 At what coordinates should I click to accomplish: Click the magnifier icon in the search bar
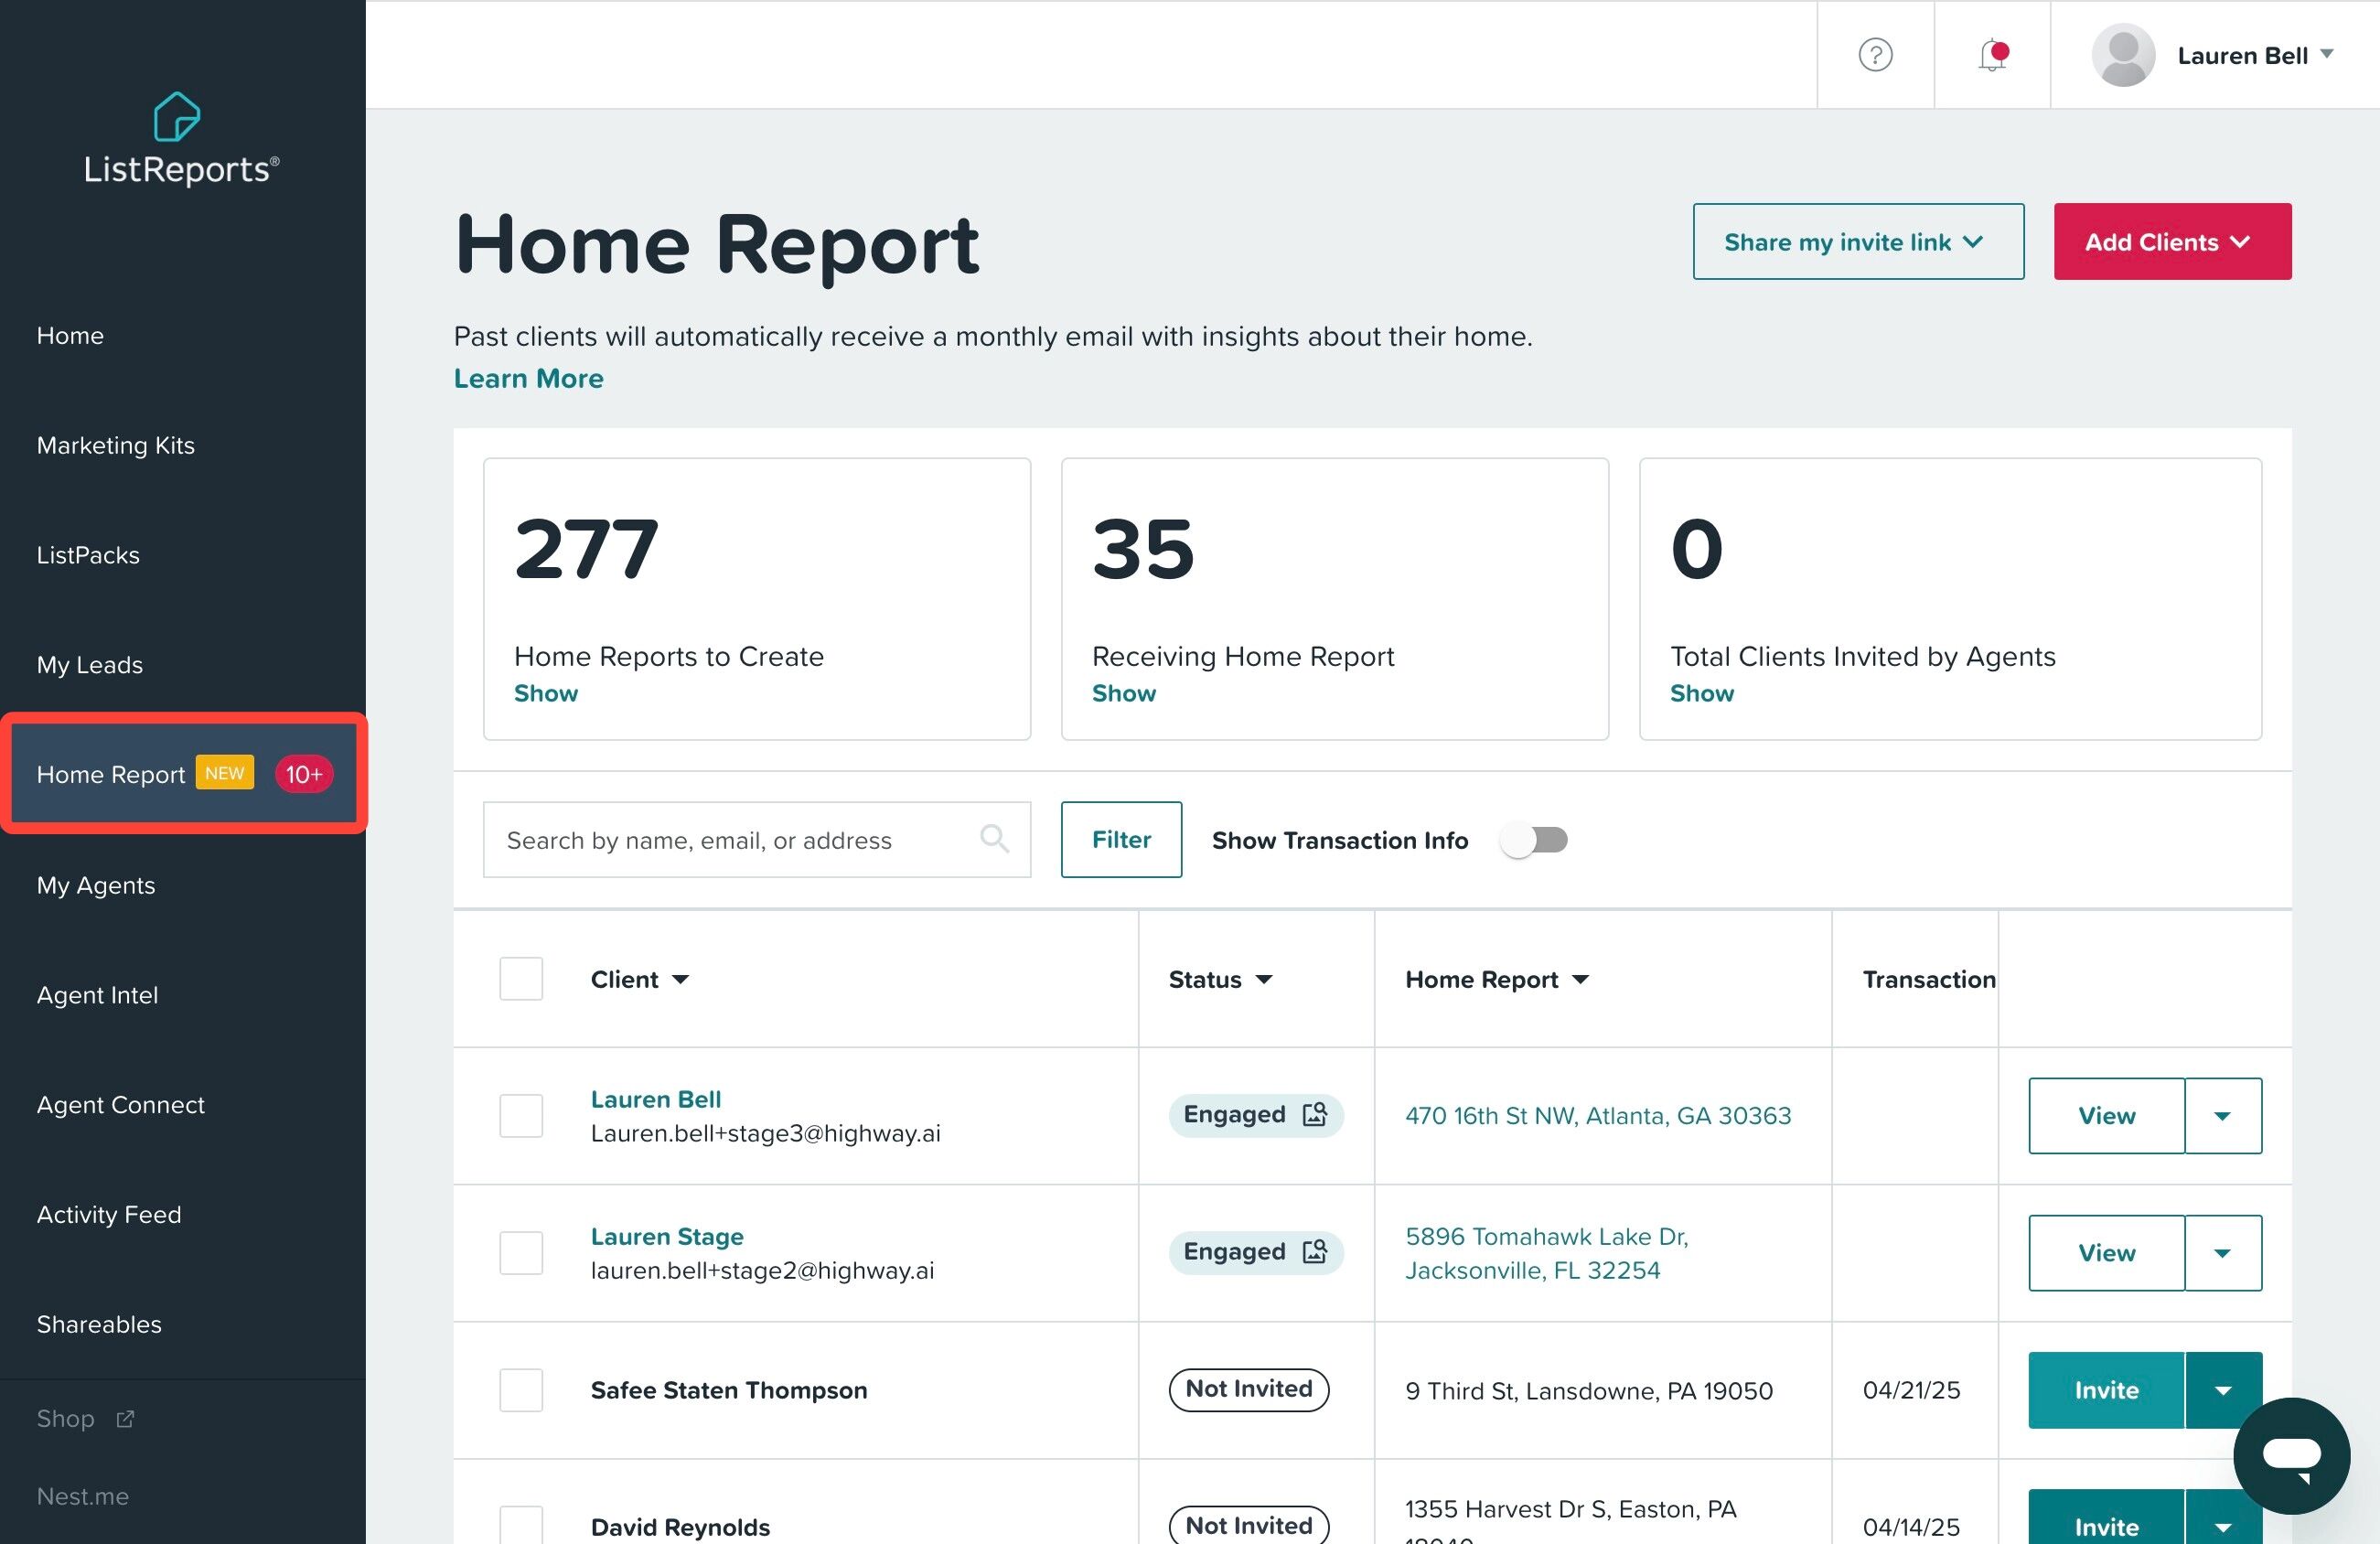pyautogui.click(x=995, y=839)
